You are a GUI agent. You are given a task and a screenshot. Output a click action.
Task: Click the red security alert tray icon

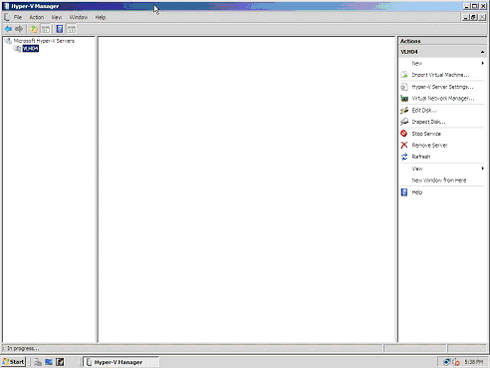click(x=456, y=362)
